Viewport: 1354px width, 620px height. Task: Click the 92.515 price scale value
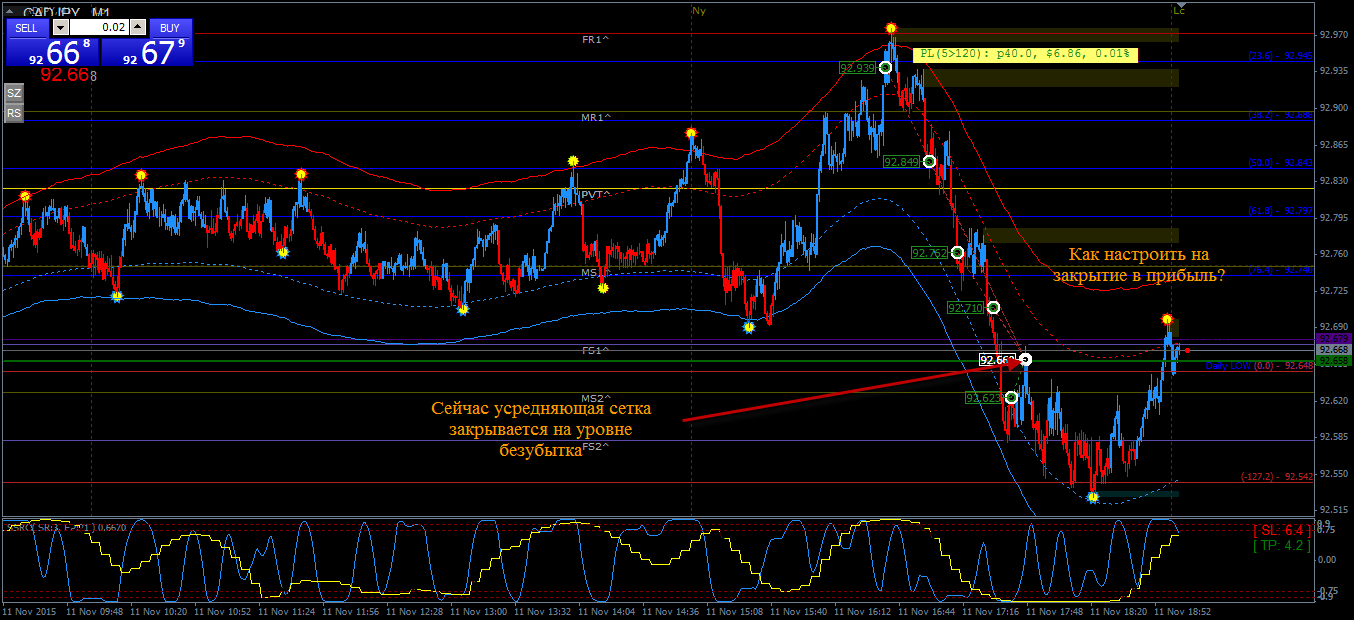[x=1332, y=510]
